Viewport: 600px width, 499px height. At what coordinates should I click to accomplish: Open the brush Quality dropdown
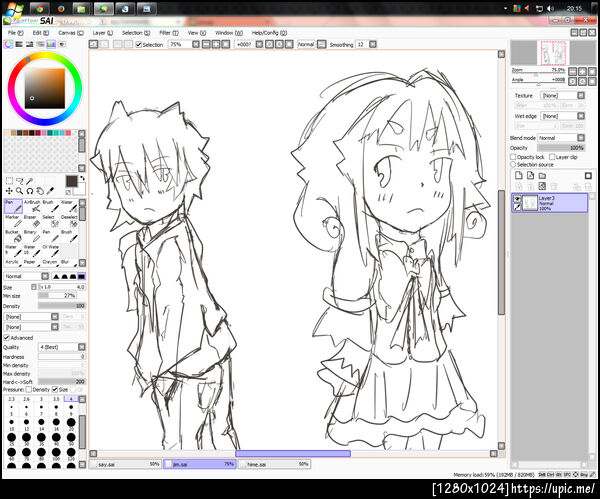62,347
